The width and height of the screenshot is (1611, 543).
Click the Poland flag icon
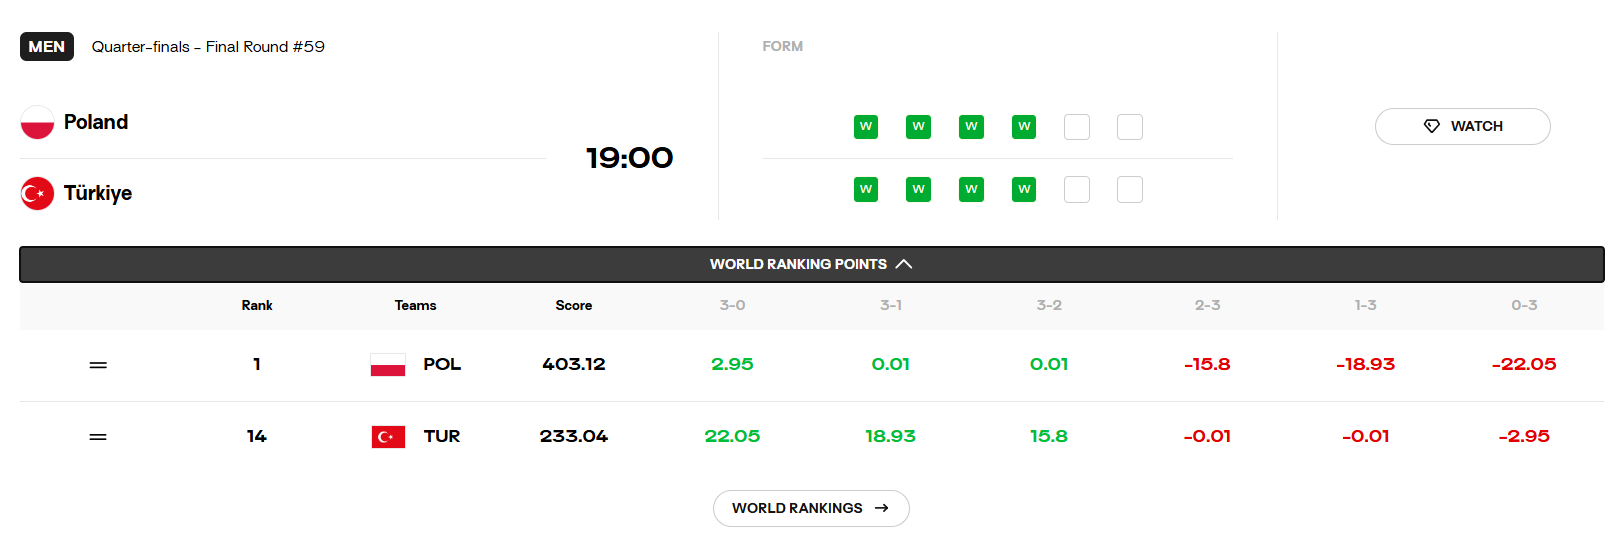pos(37,122)
